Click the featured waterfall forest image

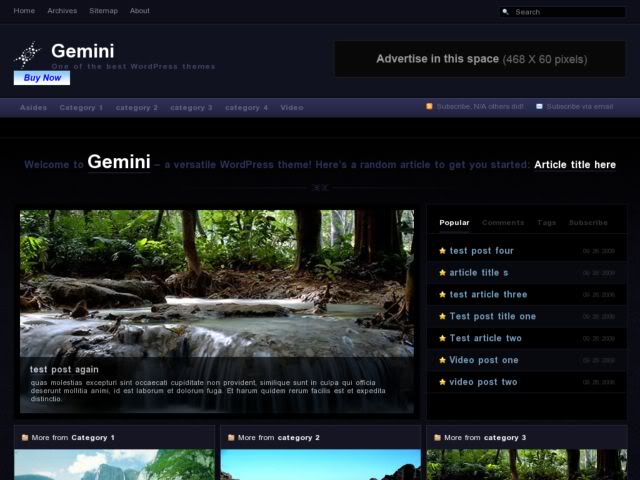tap(217, 280)
